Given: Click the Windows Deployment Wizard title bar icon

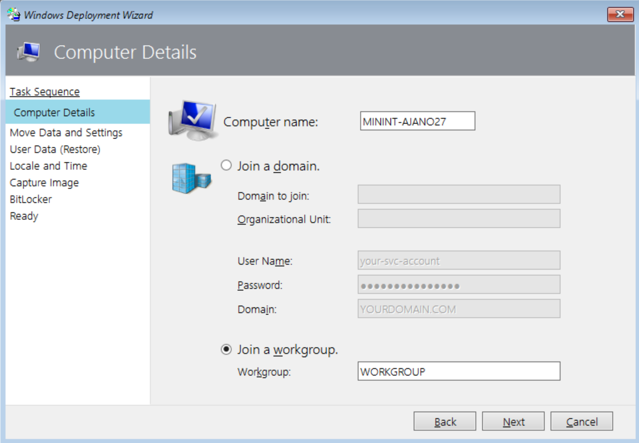Looking at the screenshot, I should pos(13,15).
